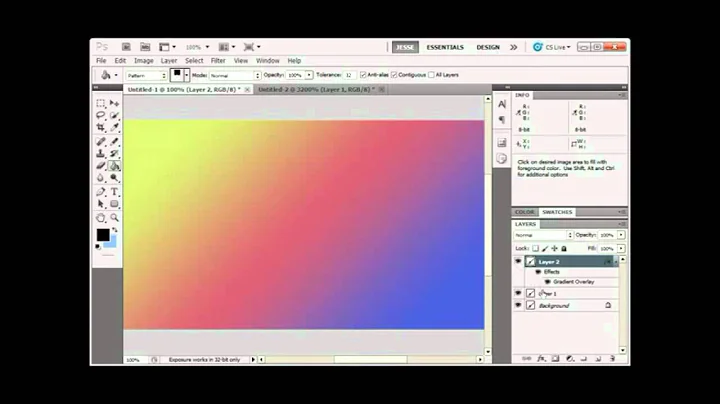Image resolution: width=720 pixels, height=404 pixels.
Task: Select the Quick Selection tool
Action: pyautogui.click(x=114, y=115)
